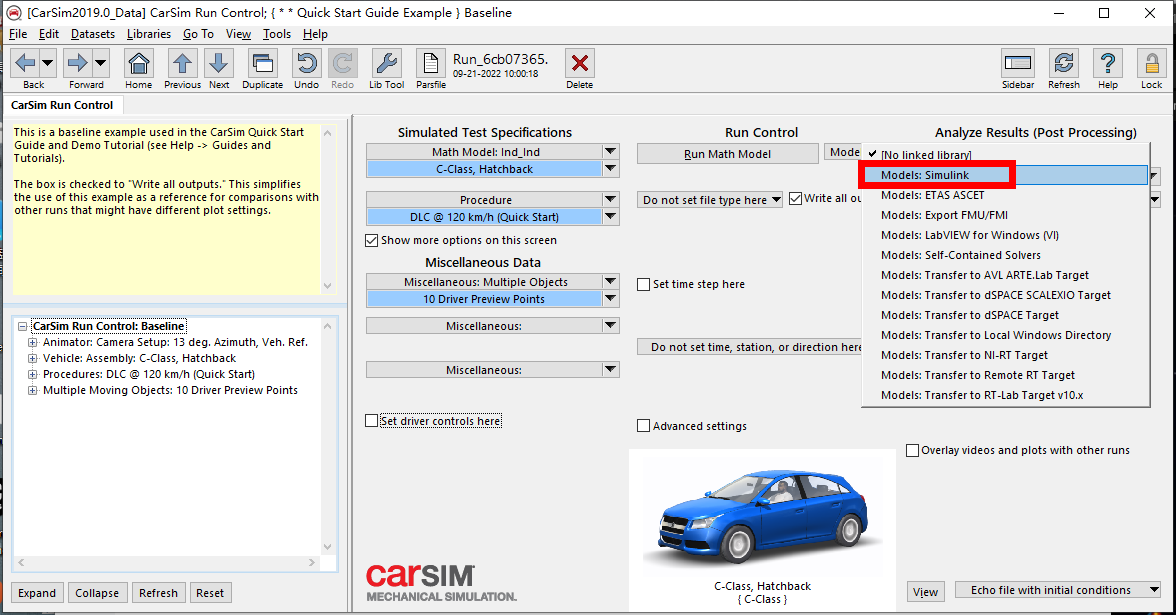1176x615 pixels.
Task: Collapse the CarSim Run Control: Baseline node
Action: point(22,326)
